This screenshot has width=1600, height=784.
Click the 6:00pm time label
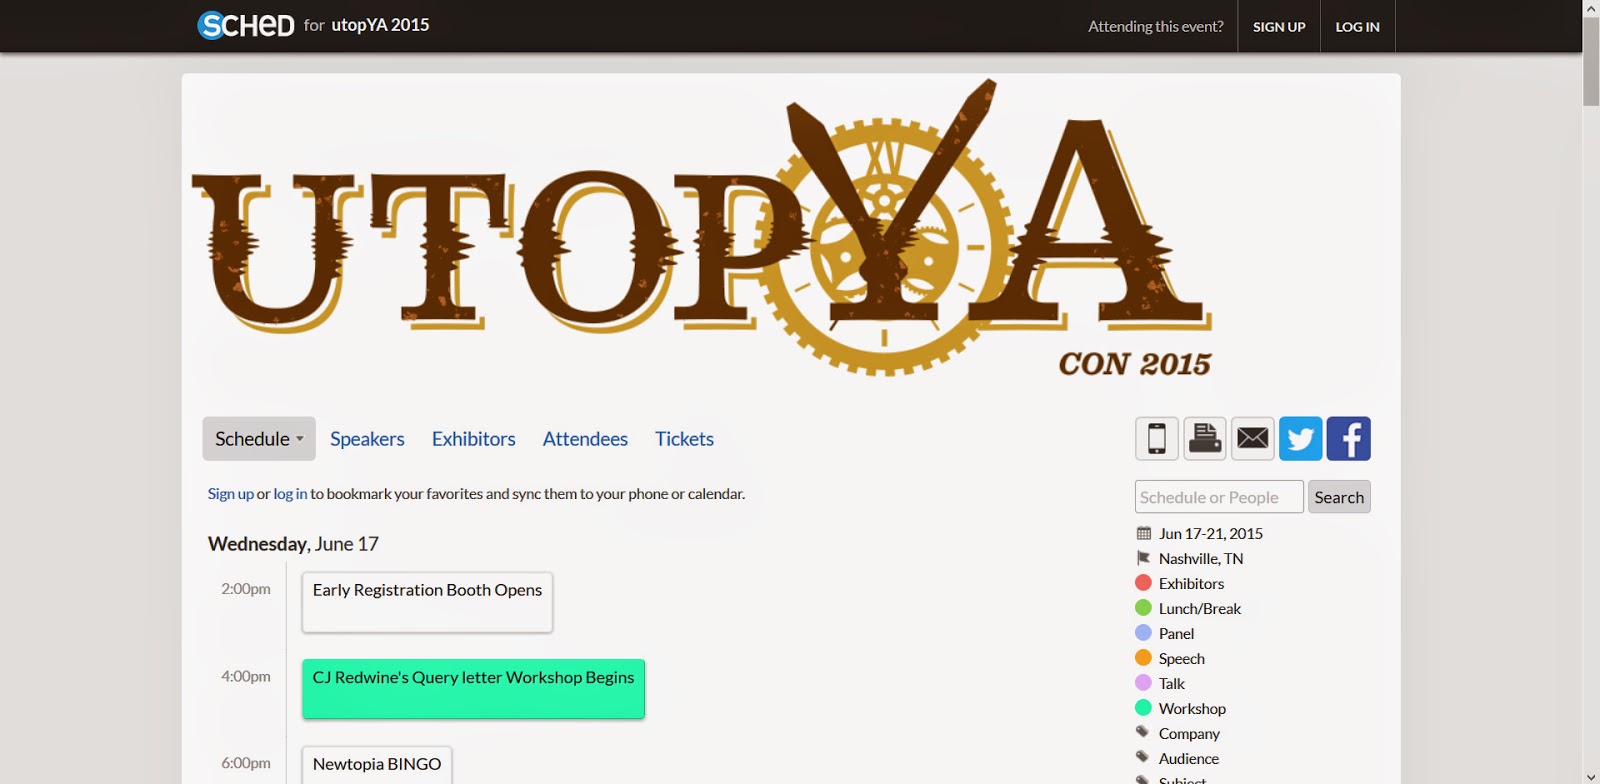246,763
